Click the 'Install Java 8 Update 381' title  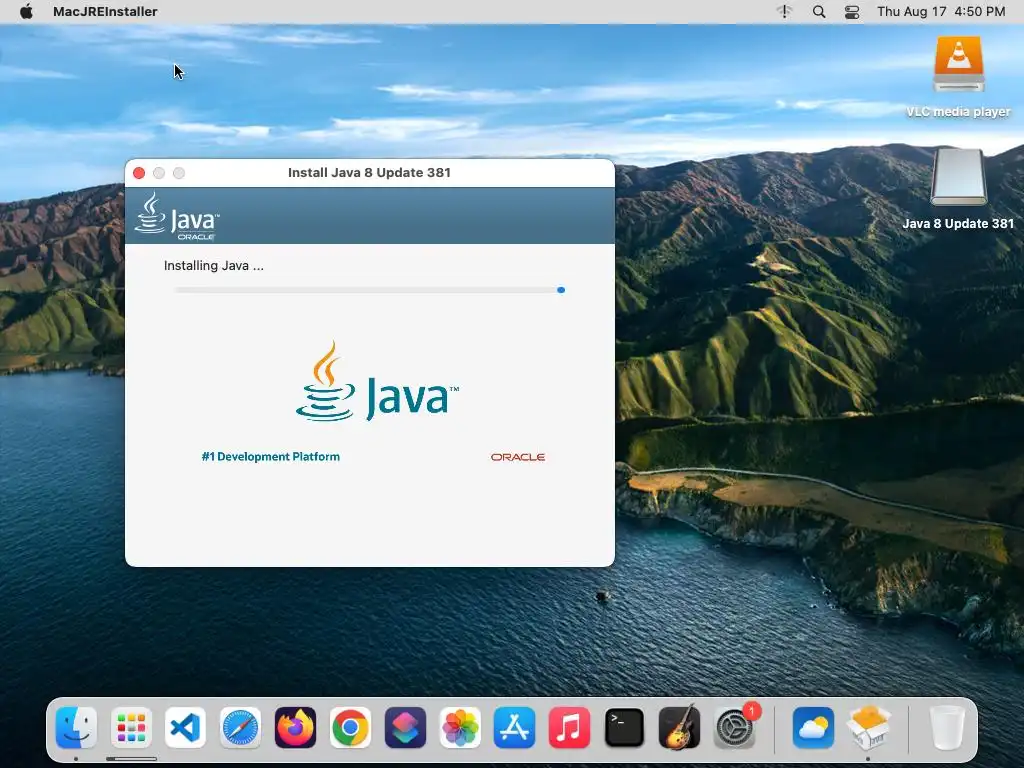370,172
